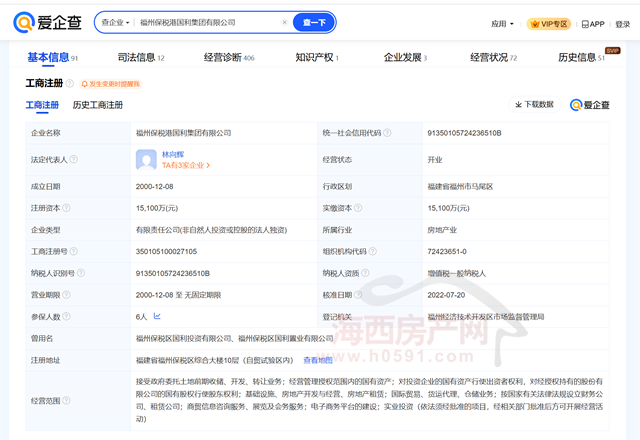
Task: Select the 知识产权 tab
Action: (x=317, y=58)
